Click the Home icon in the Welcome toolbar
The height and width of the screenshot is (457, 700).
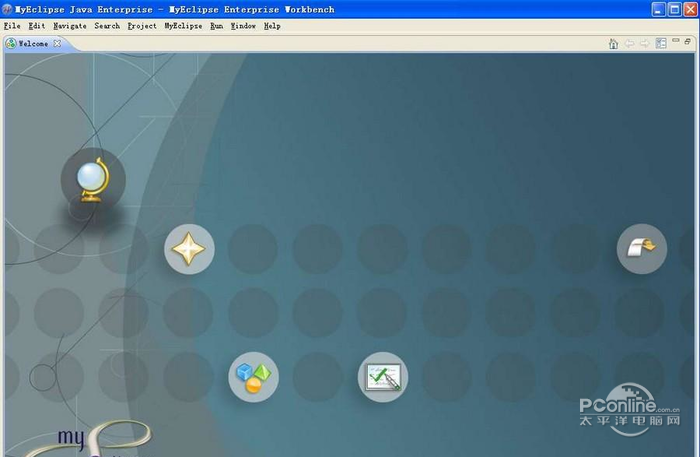613,43
